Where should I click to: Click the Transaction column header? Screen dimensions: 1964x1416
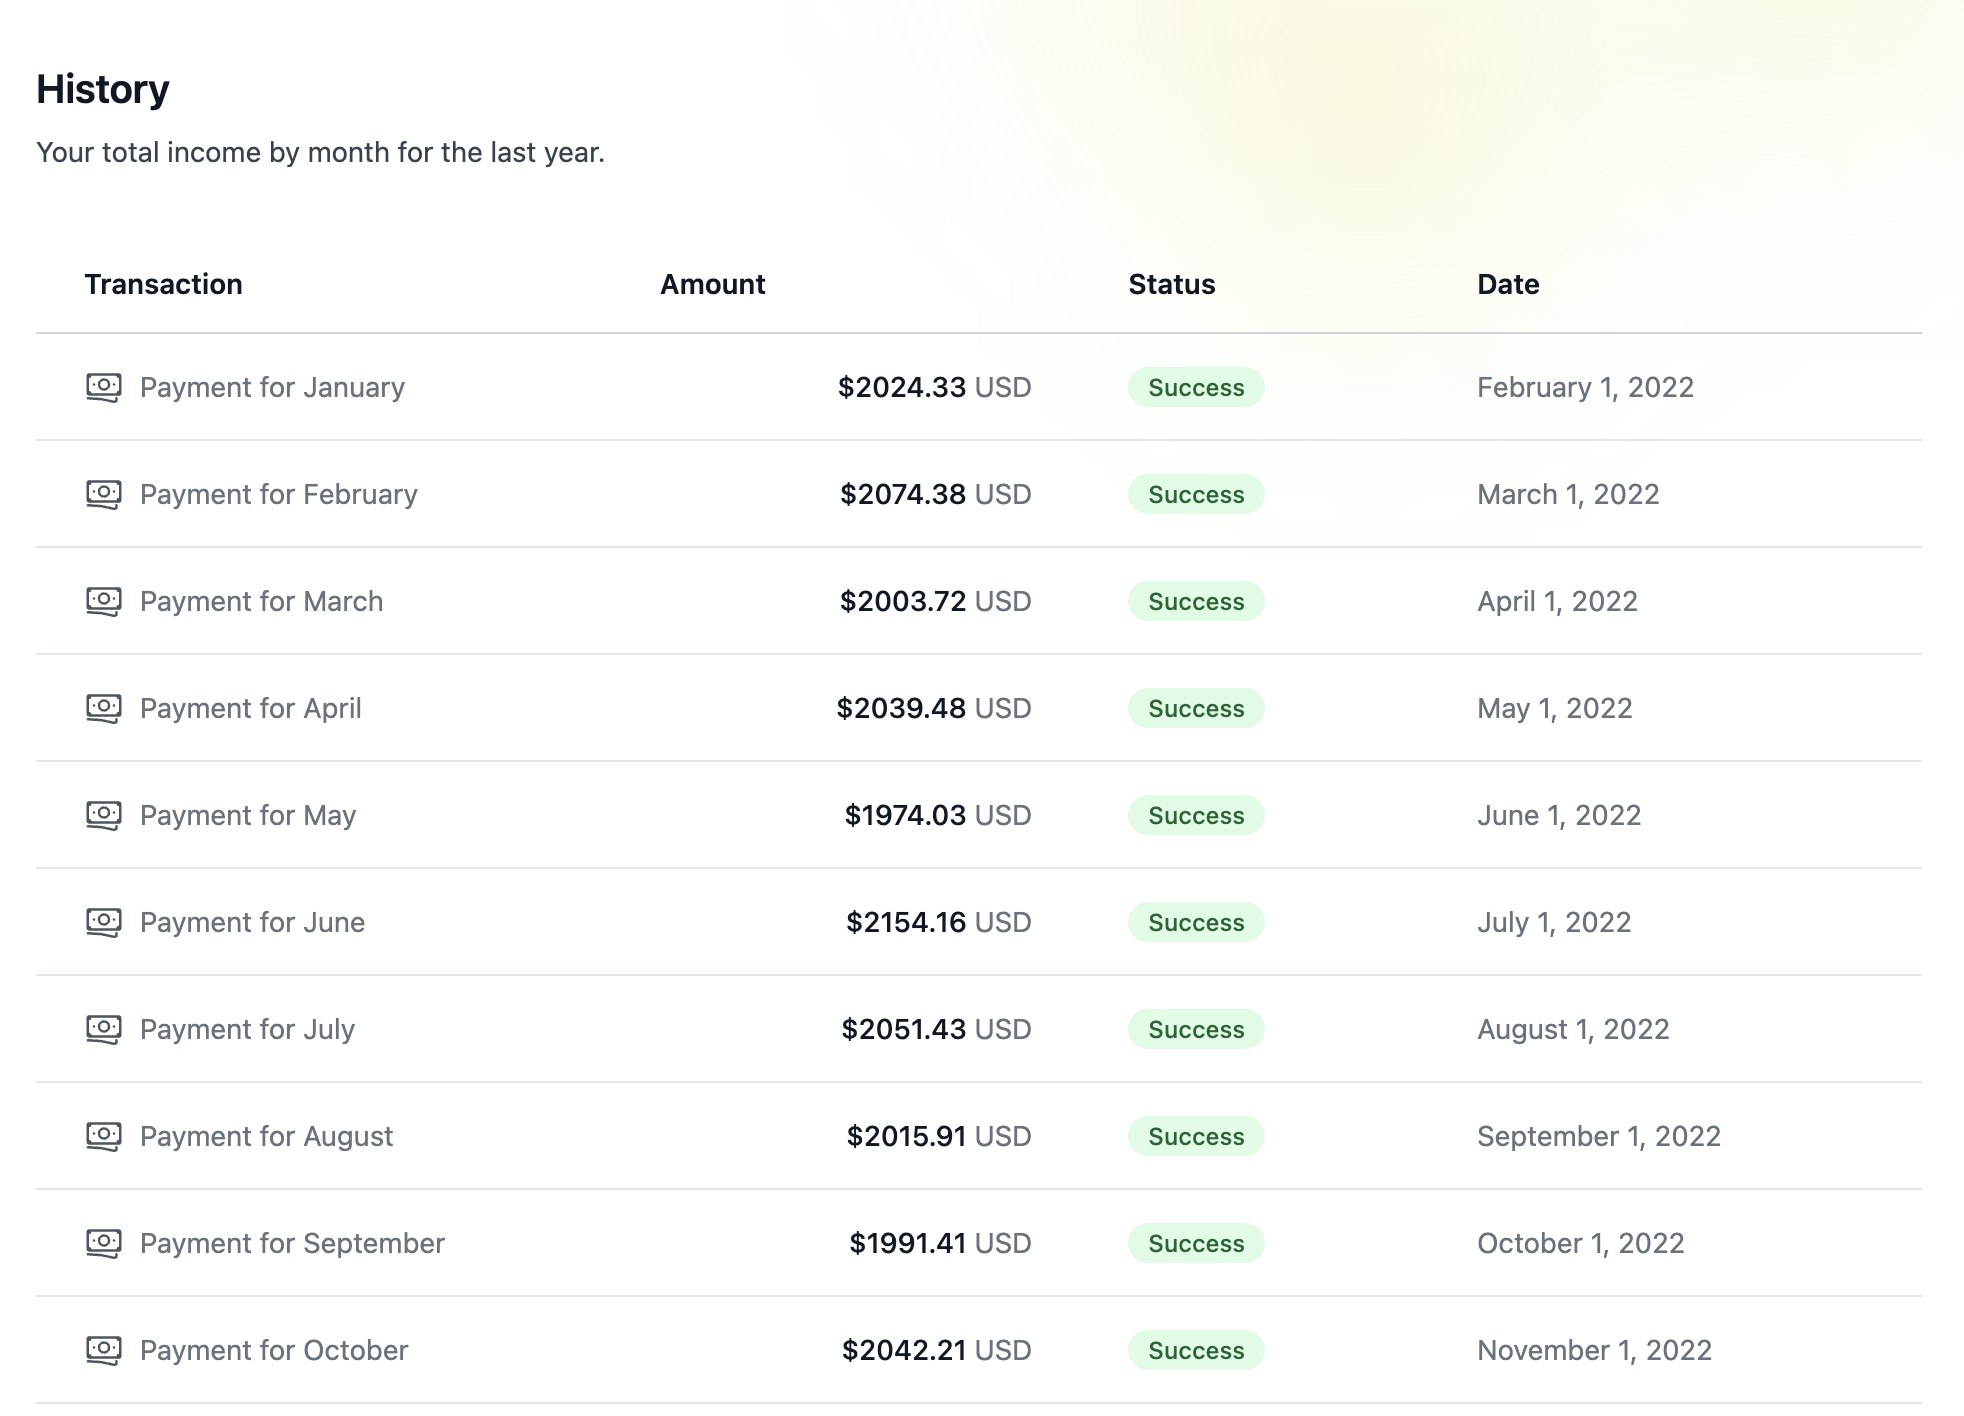tap(163, 284)
